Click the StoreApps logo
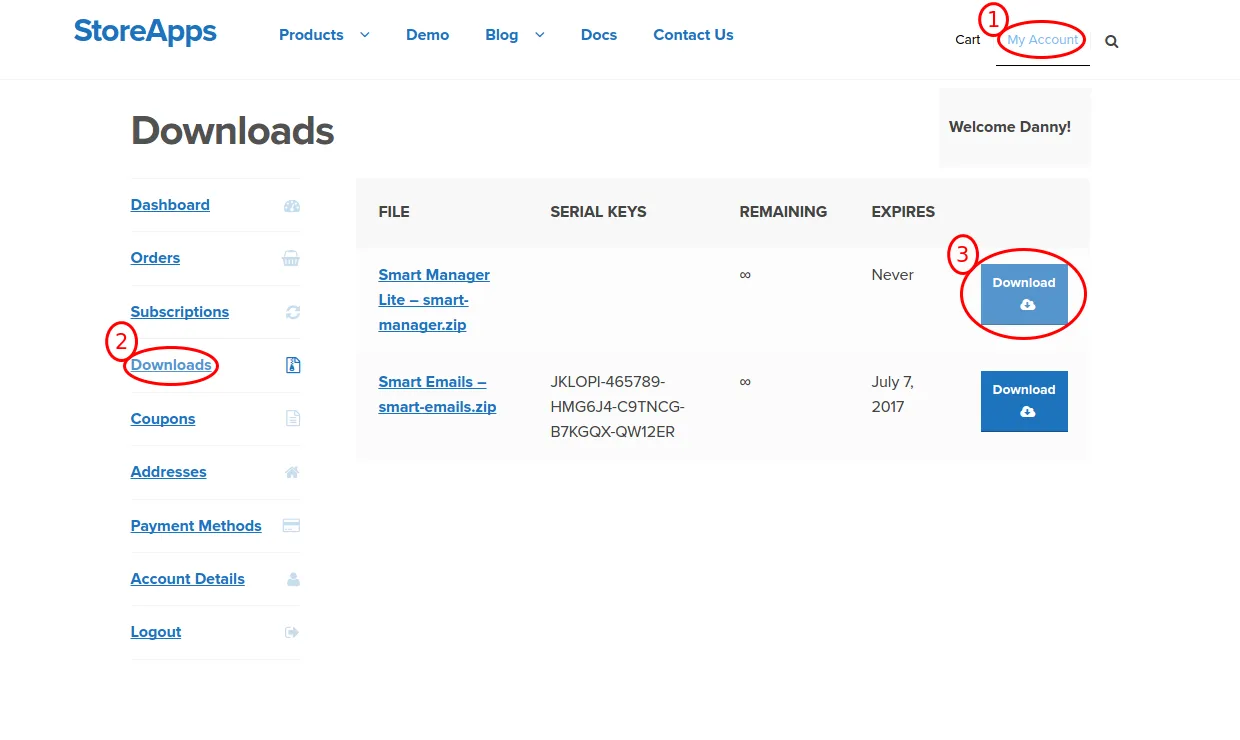Screen dimensions: 1240x740 click(145, 32)
